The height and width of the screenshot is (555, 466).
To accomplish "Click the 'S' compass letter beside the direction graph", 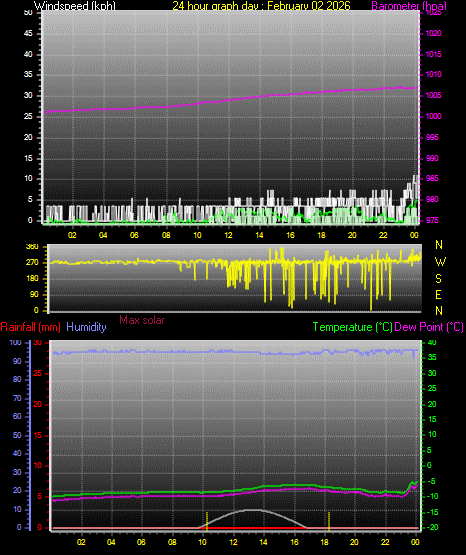I will (x=438, y=279).
